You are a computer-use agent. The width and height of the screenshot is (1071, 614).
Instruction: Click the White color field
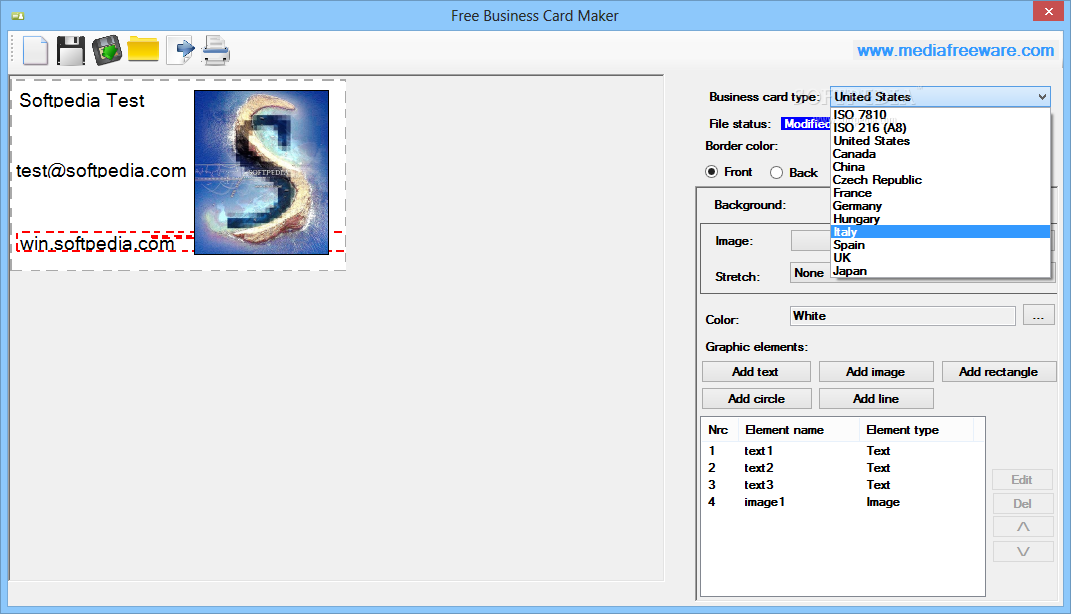pos(903,316)
